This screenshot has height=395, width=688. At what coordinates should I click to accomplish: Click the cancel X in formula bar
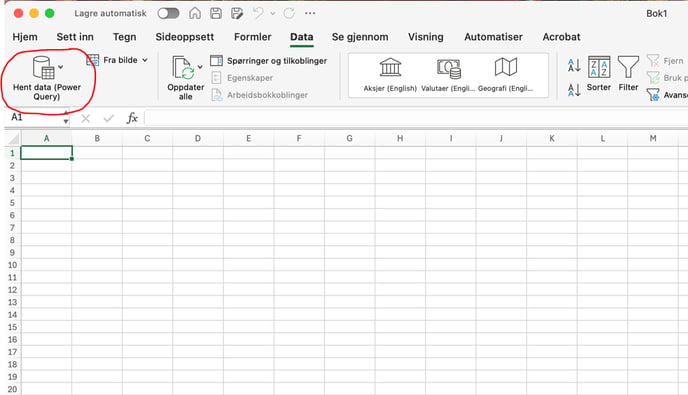coord(86,118)
